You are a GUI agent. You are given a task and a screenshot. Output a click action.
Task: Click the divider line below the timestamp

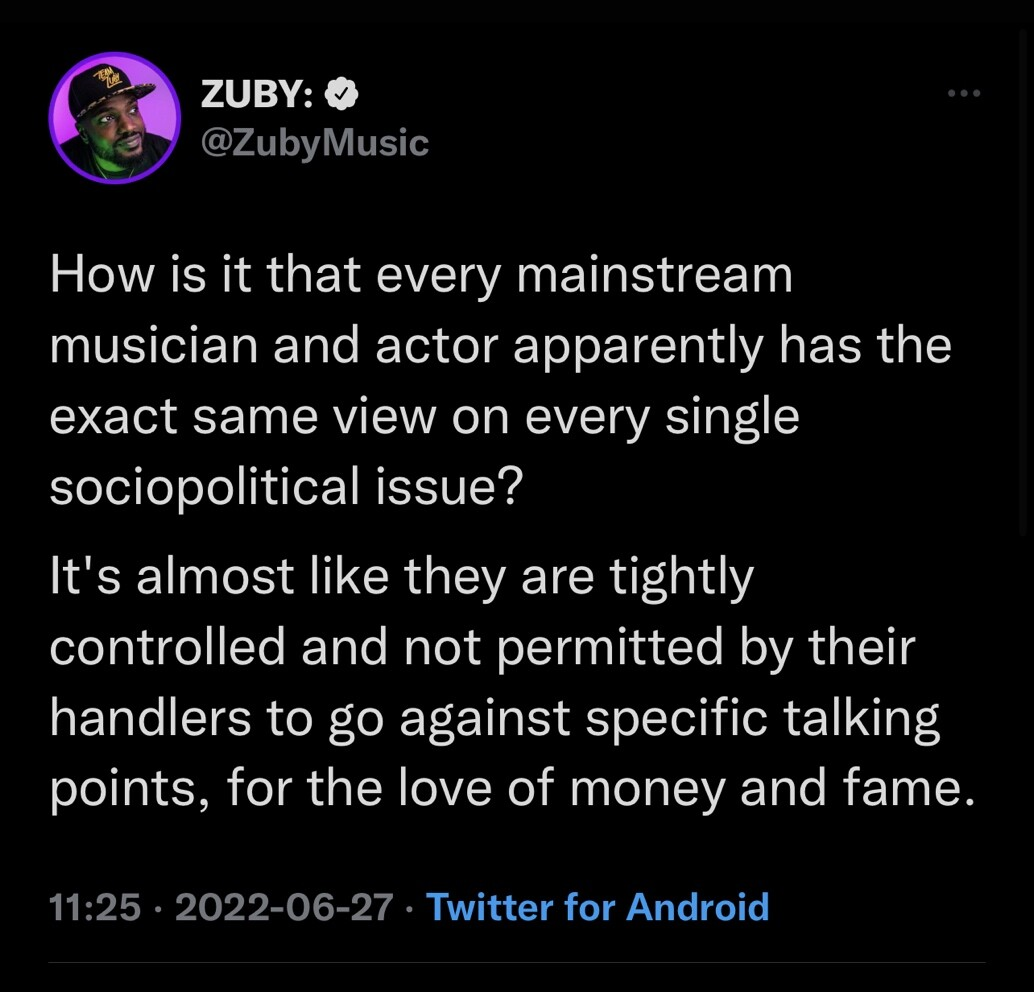coord(517,963)
